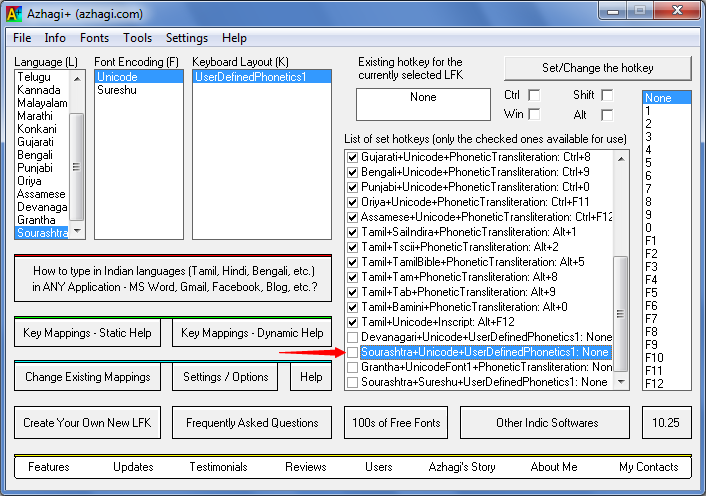Image resolution: width=706 pixels, height=496 pixels.
Task: Open the About Me link
Action: [x=554, y=467]
